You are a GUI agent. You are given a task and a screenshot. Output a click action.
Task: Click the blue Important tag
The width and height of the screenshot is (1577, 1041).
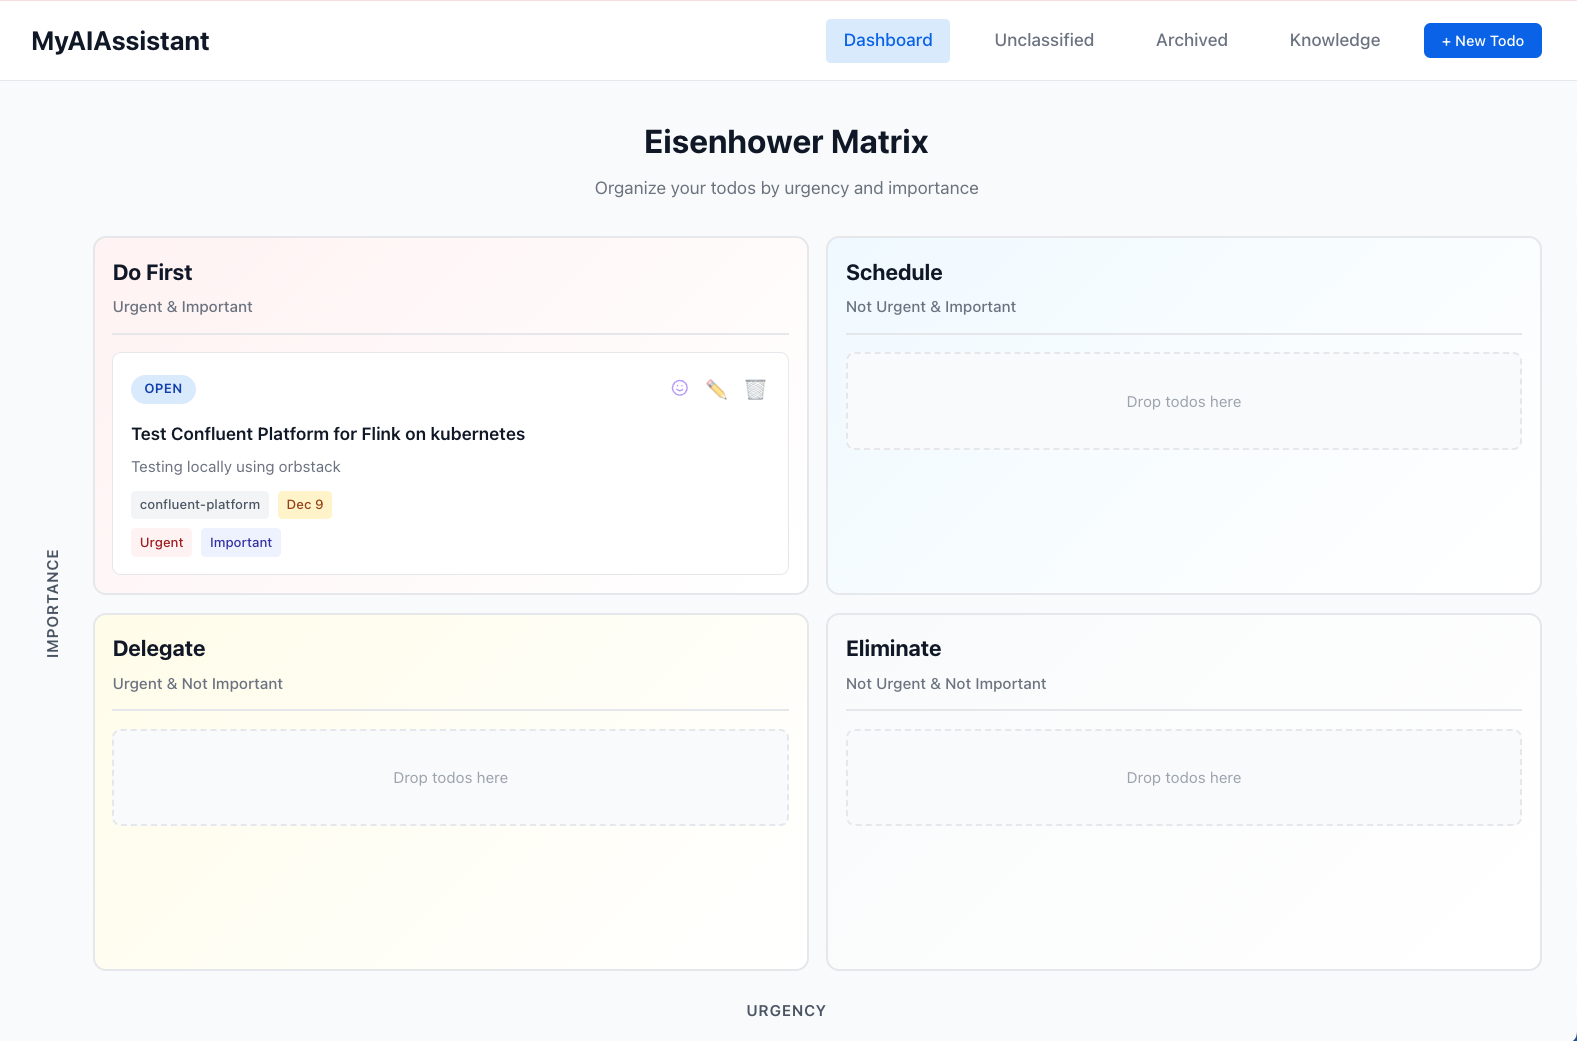point(241,543)
